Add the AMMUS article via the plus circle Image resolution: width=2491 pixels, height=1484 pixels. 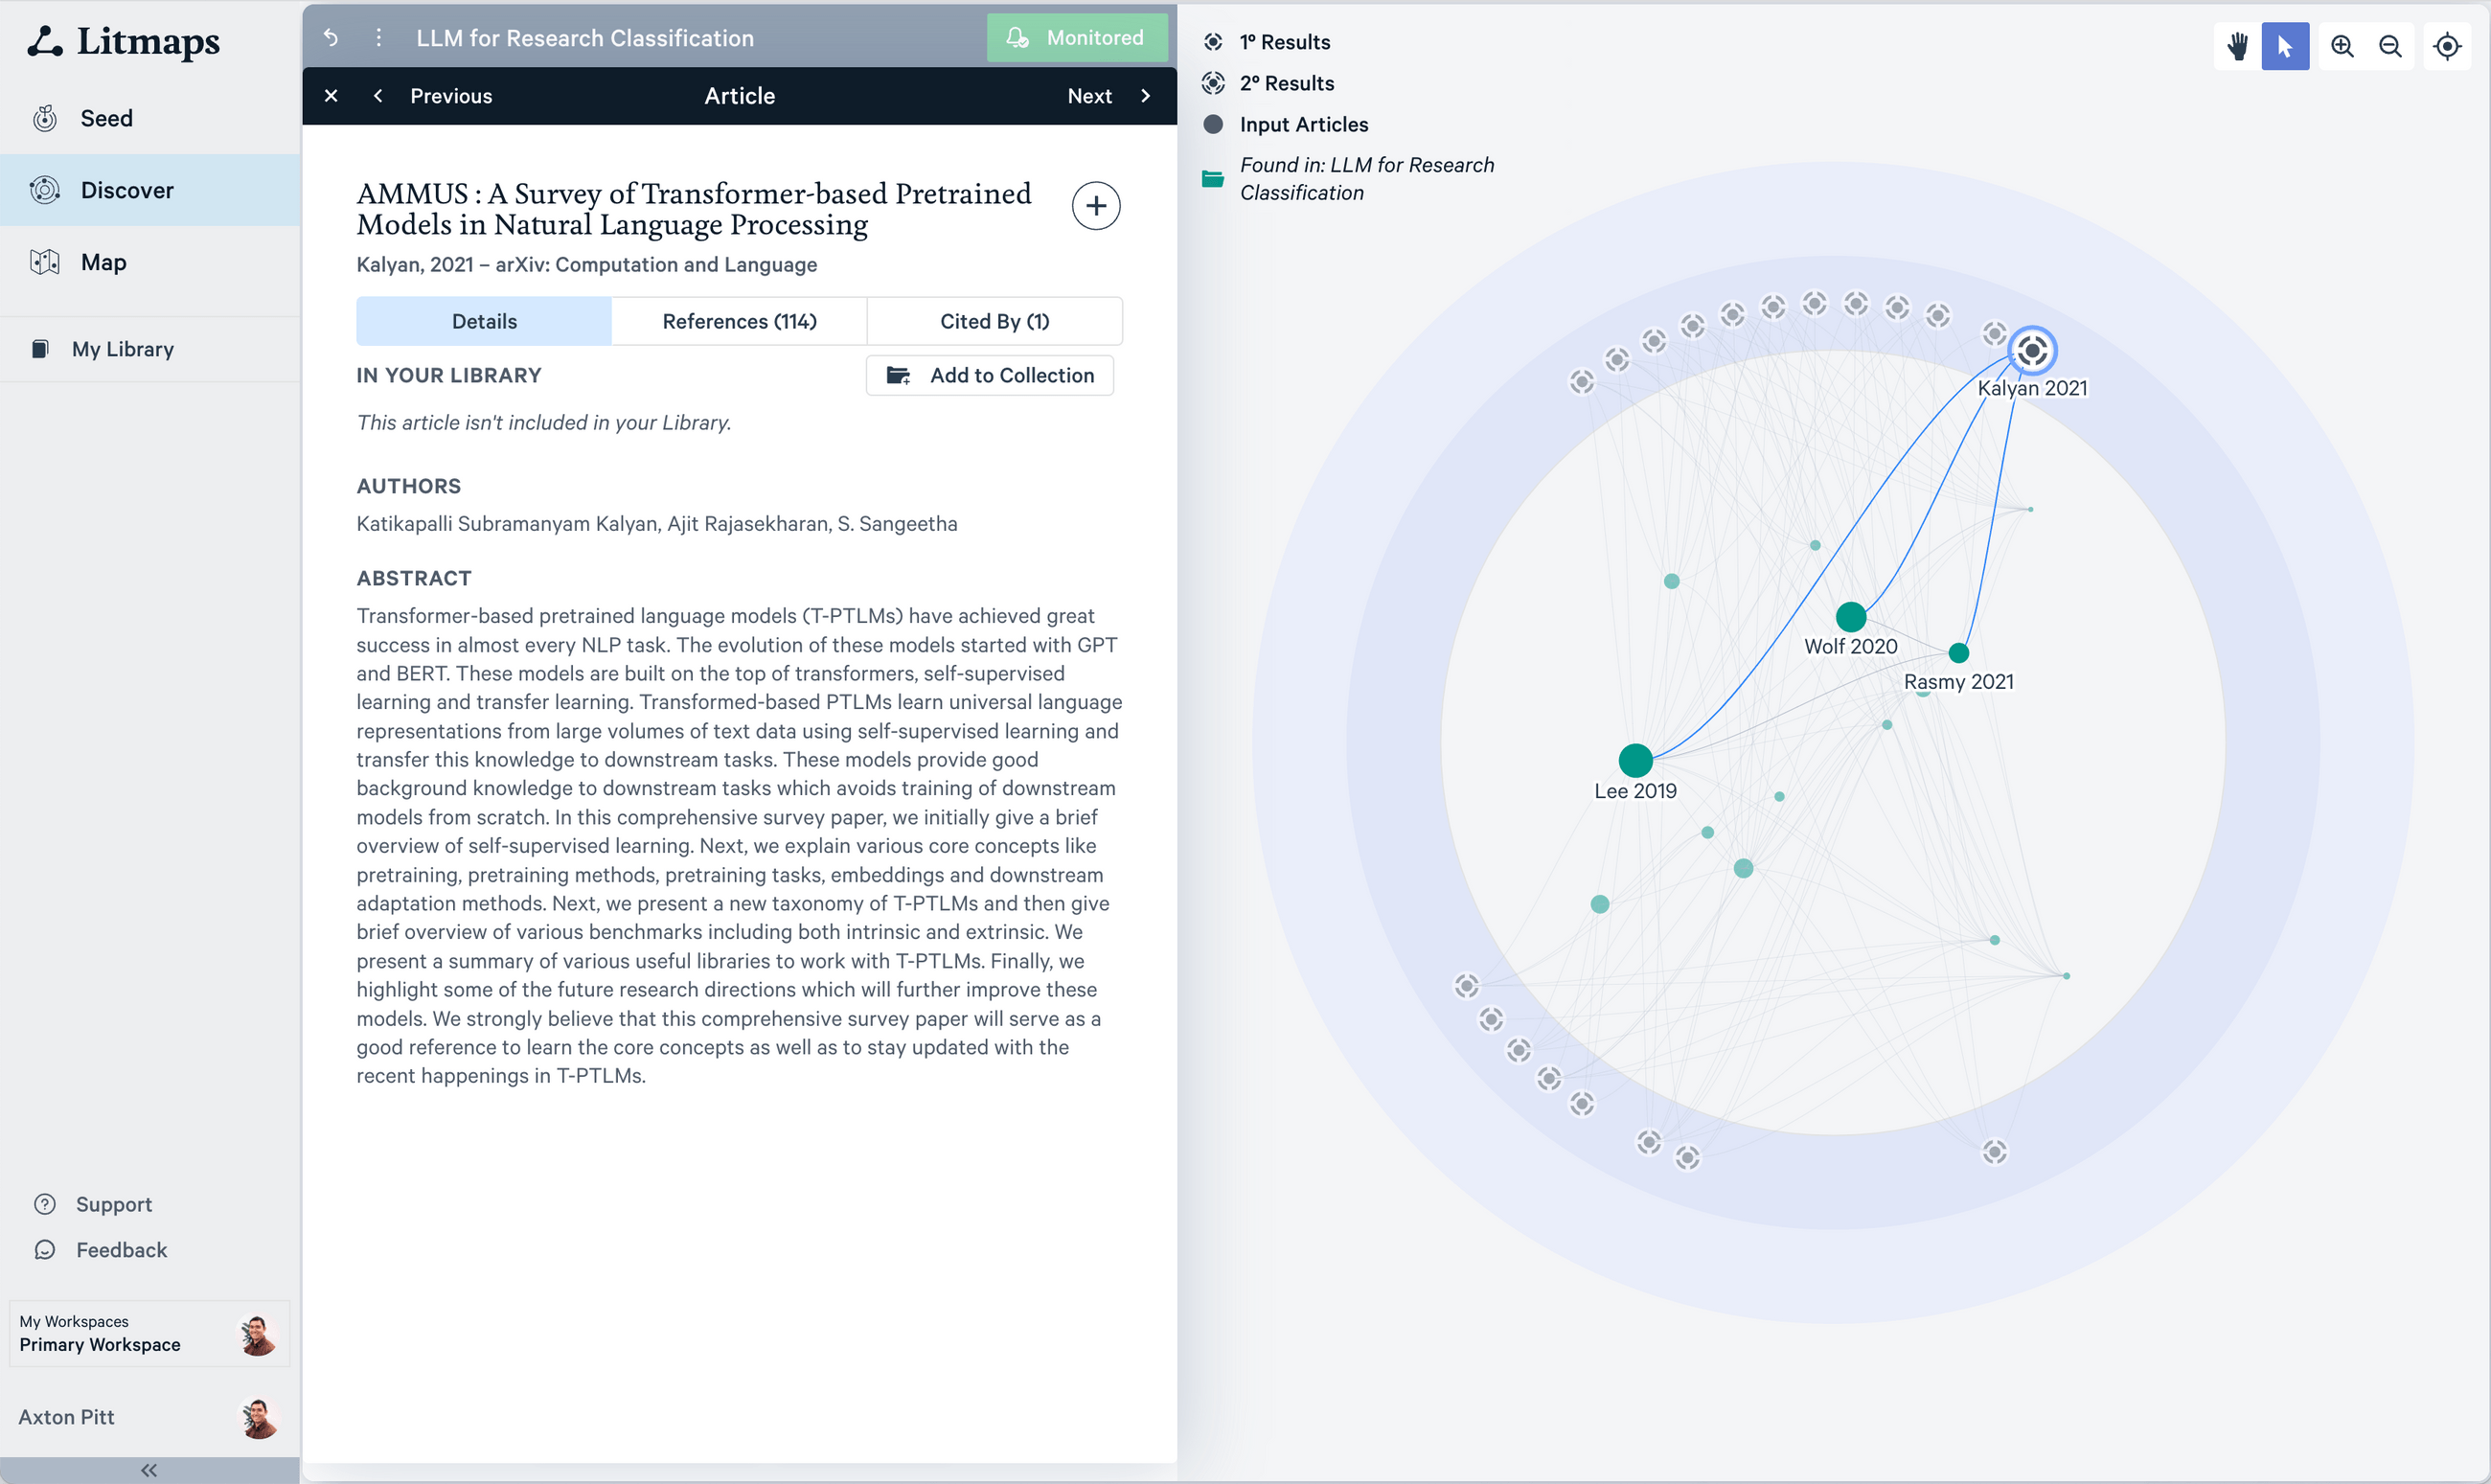1096,205
